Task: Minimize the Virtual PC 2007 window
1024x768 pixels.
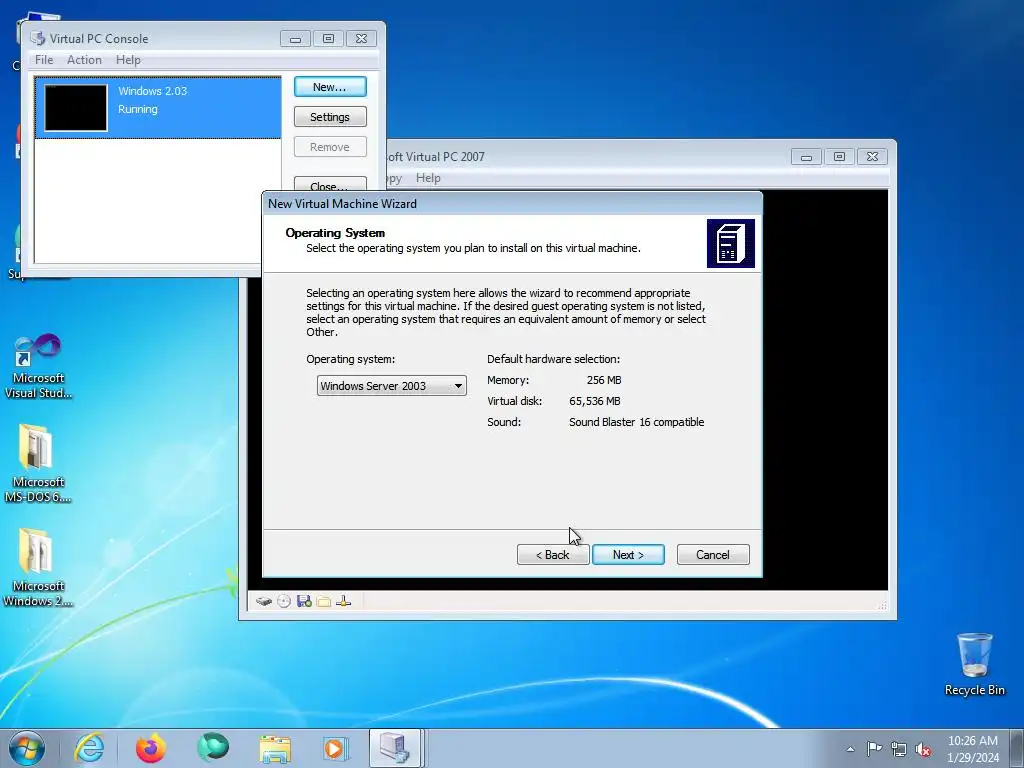Action: point(807,157)
